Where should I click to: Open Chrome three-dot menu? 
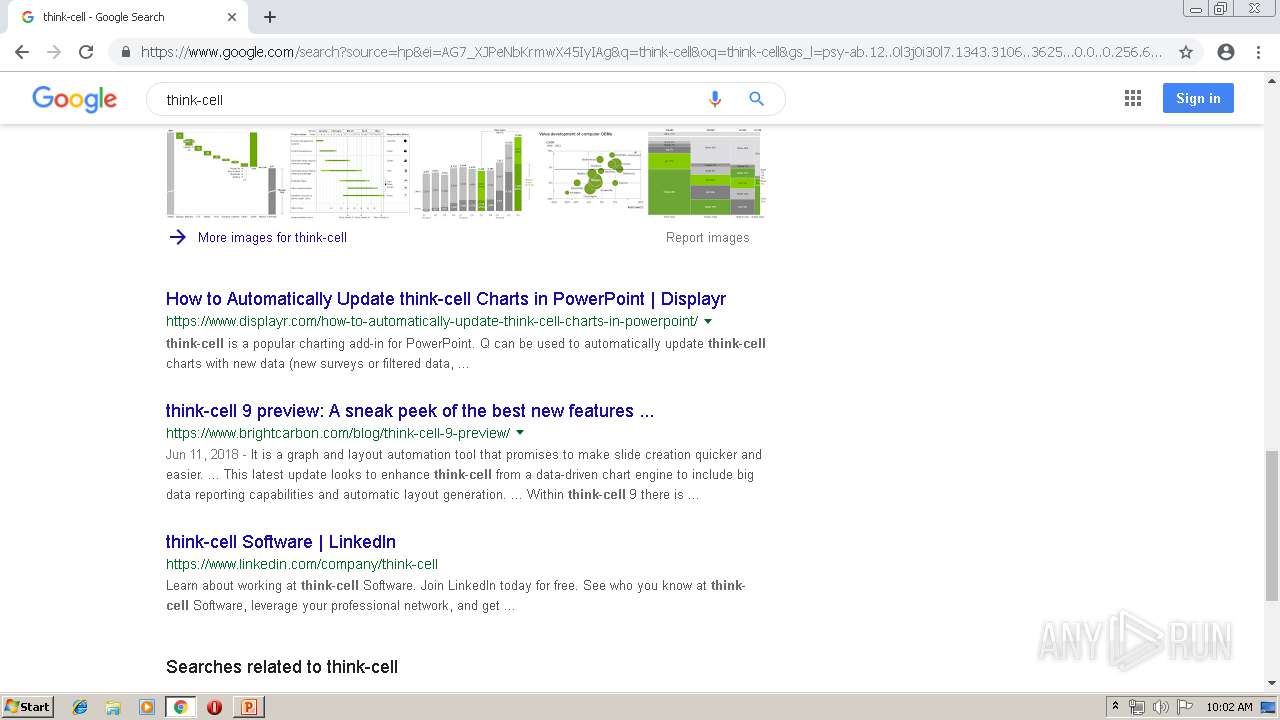point(1258,52)
